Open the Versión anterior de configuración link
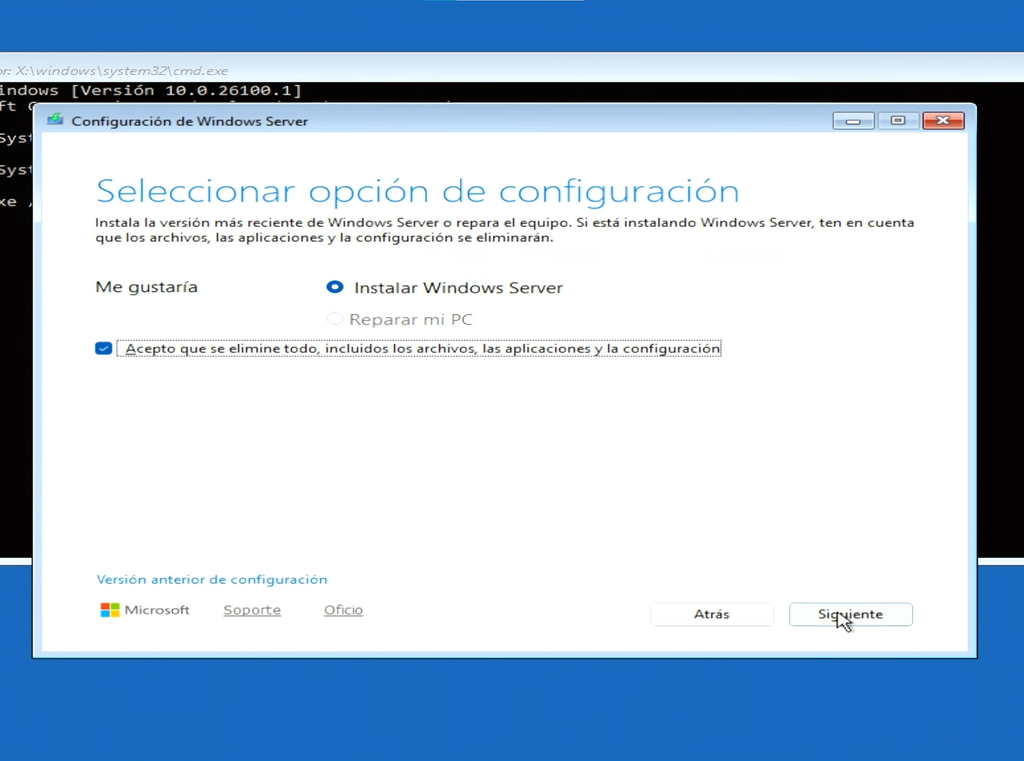 (x=212, y=579)
